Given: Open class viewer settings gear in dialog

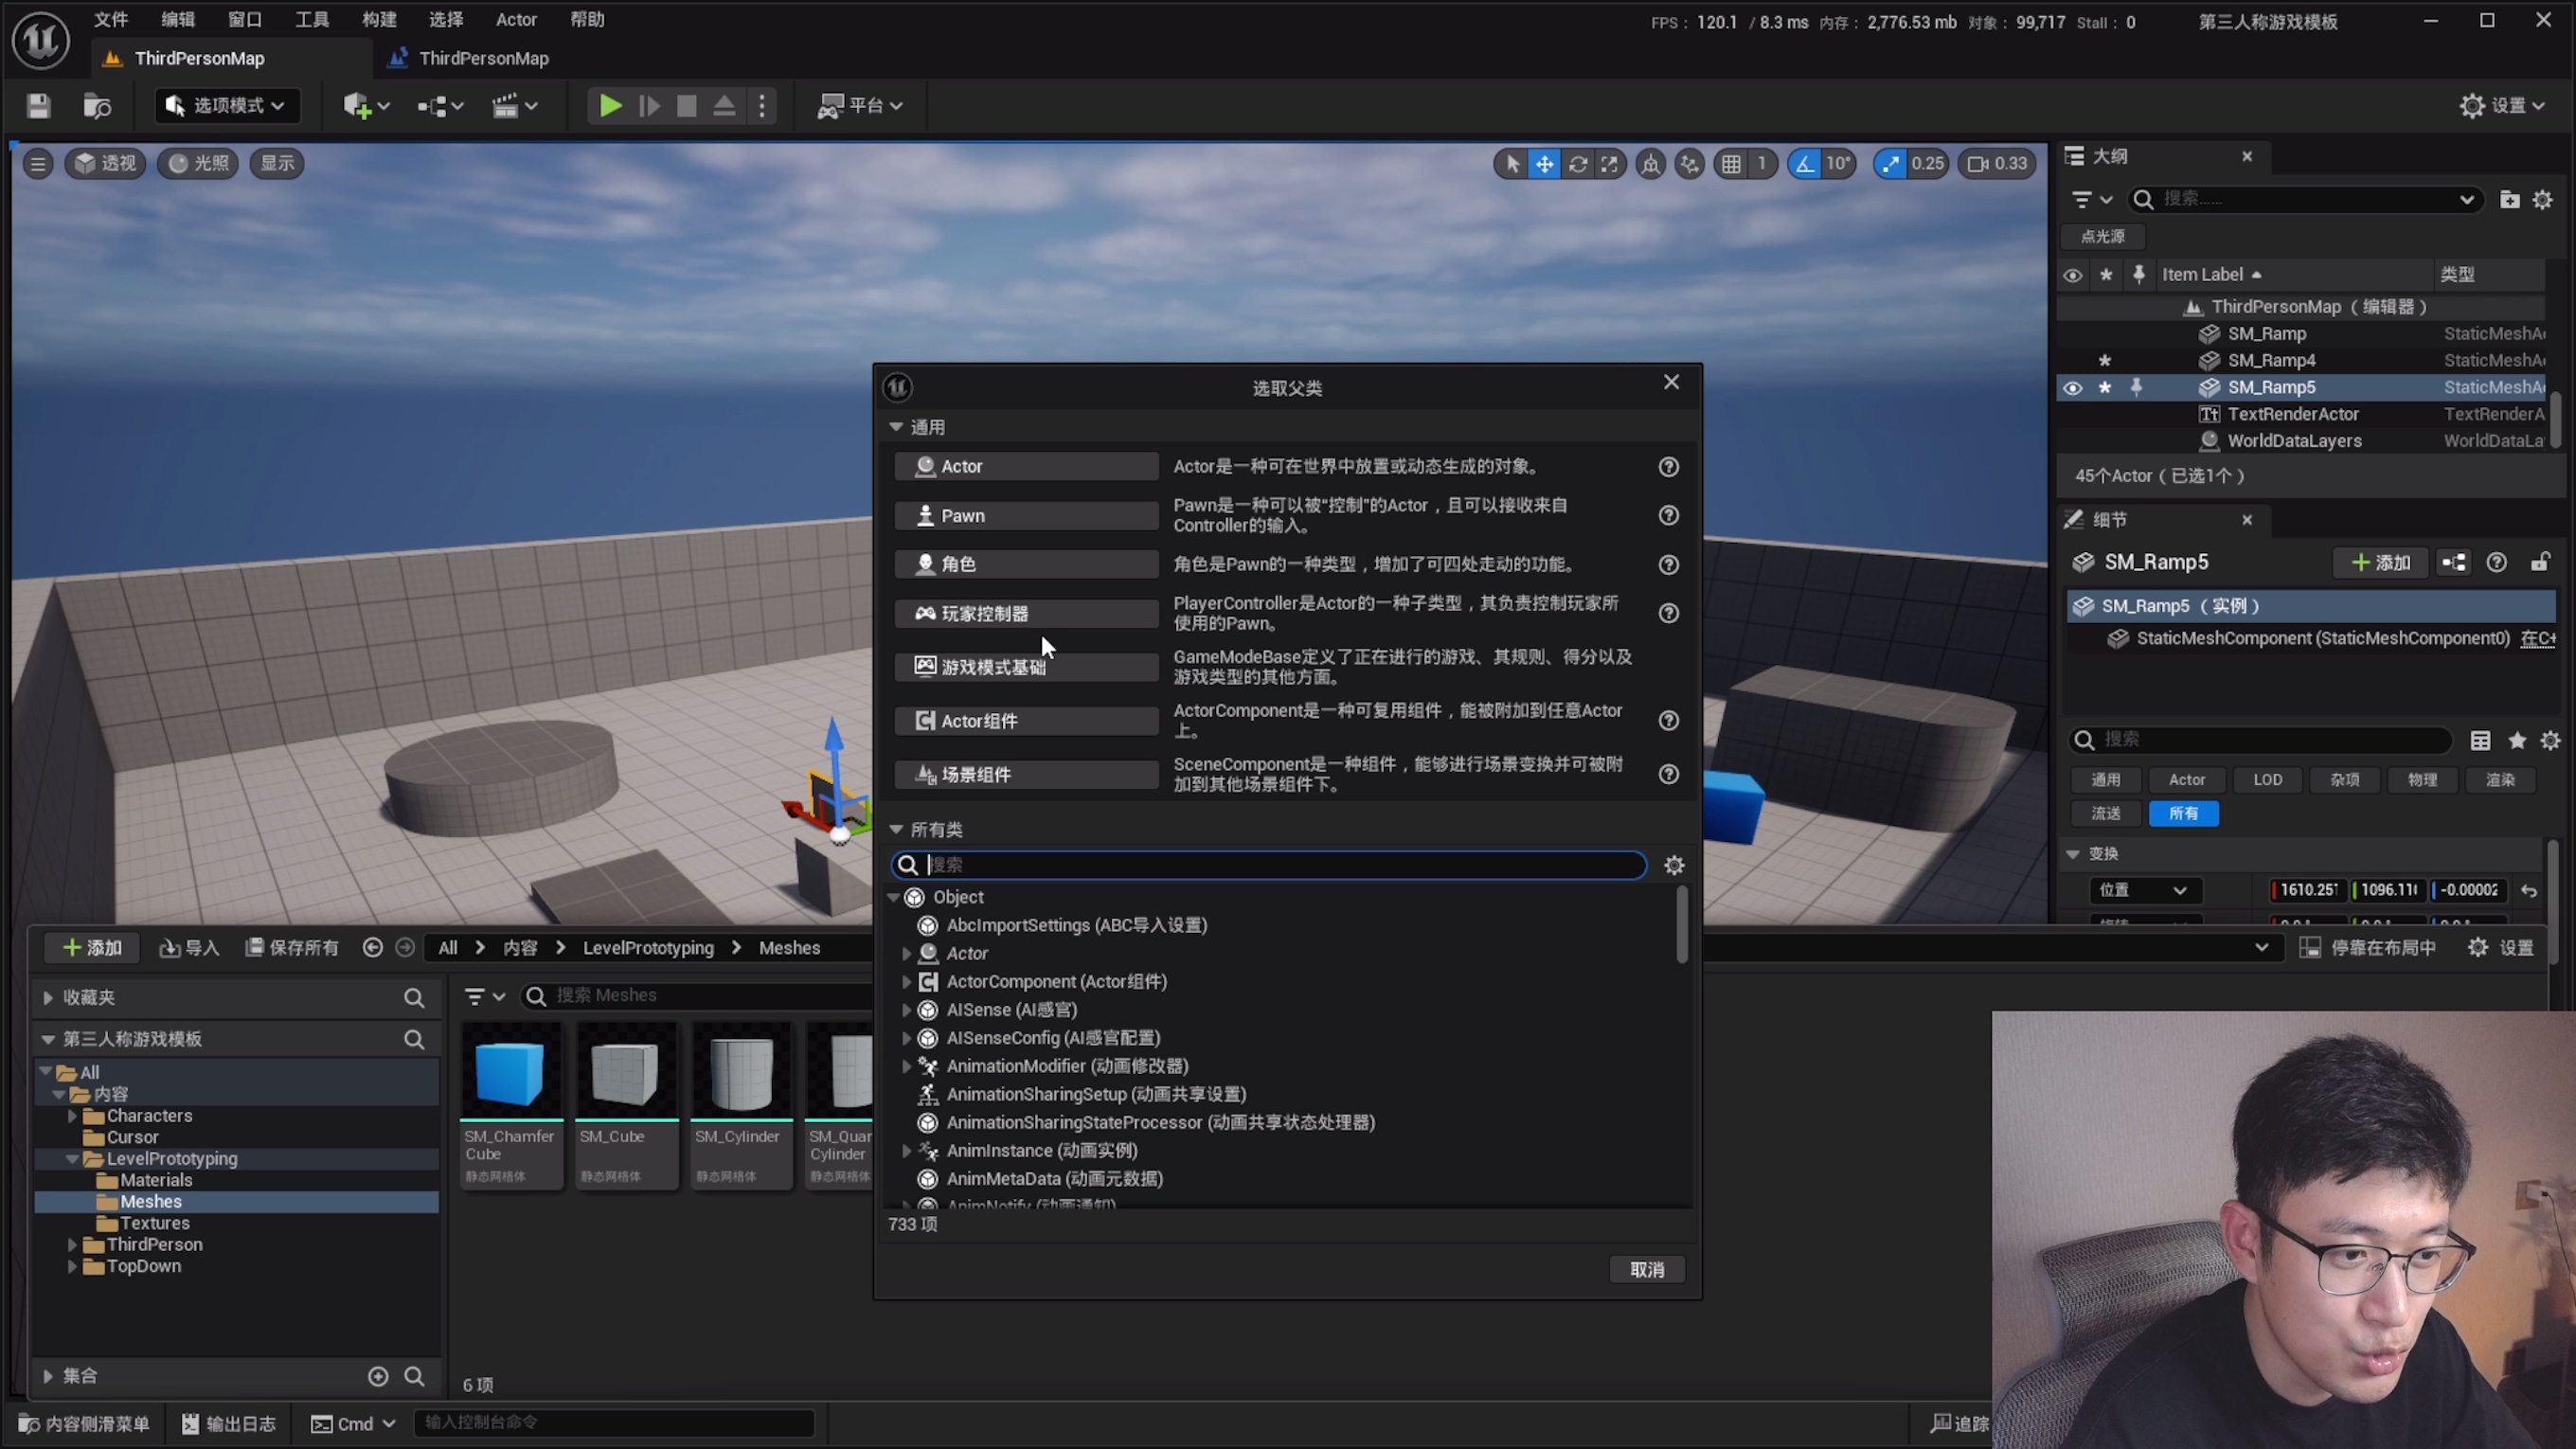Looking at the screenshot, I should 1674,866.
